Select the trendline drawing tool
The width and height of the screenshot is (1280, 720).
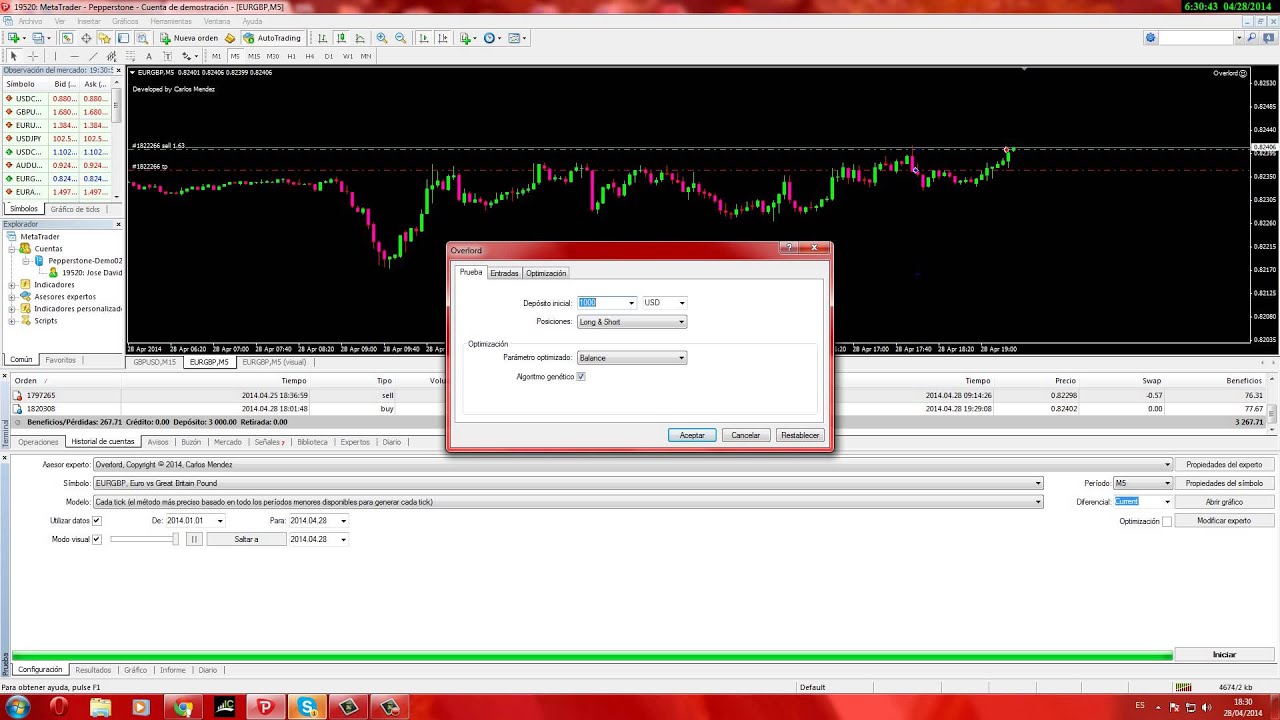pos(93,56)
